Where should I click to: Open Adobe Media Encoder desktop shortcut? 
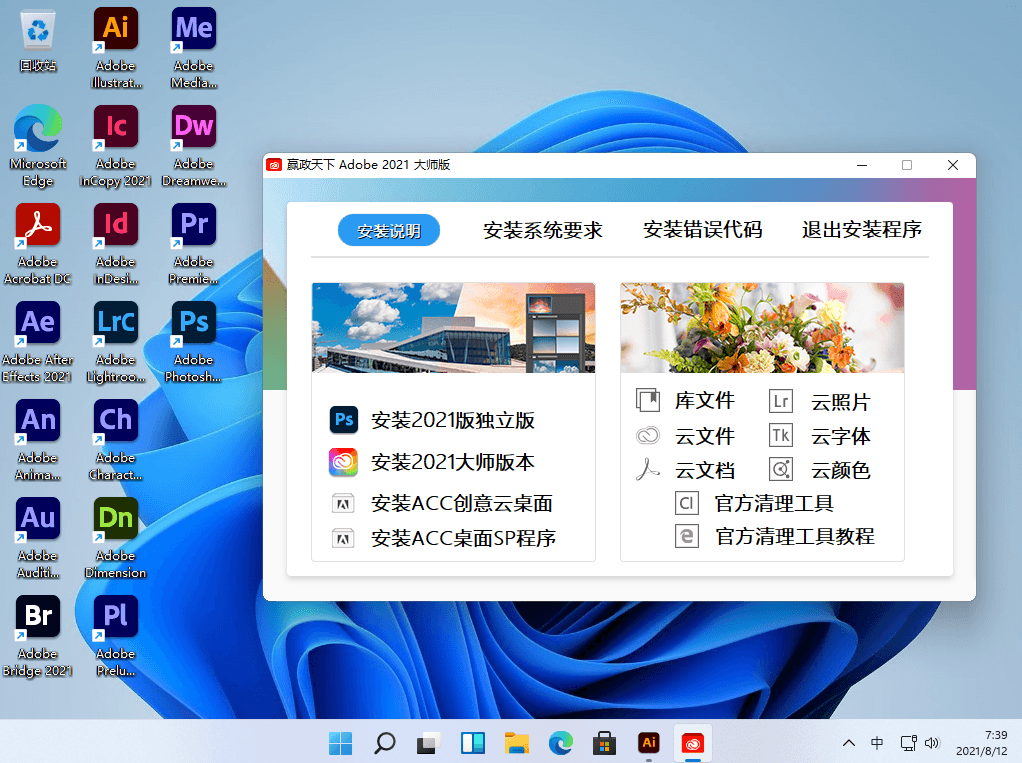pos(194,48)
